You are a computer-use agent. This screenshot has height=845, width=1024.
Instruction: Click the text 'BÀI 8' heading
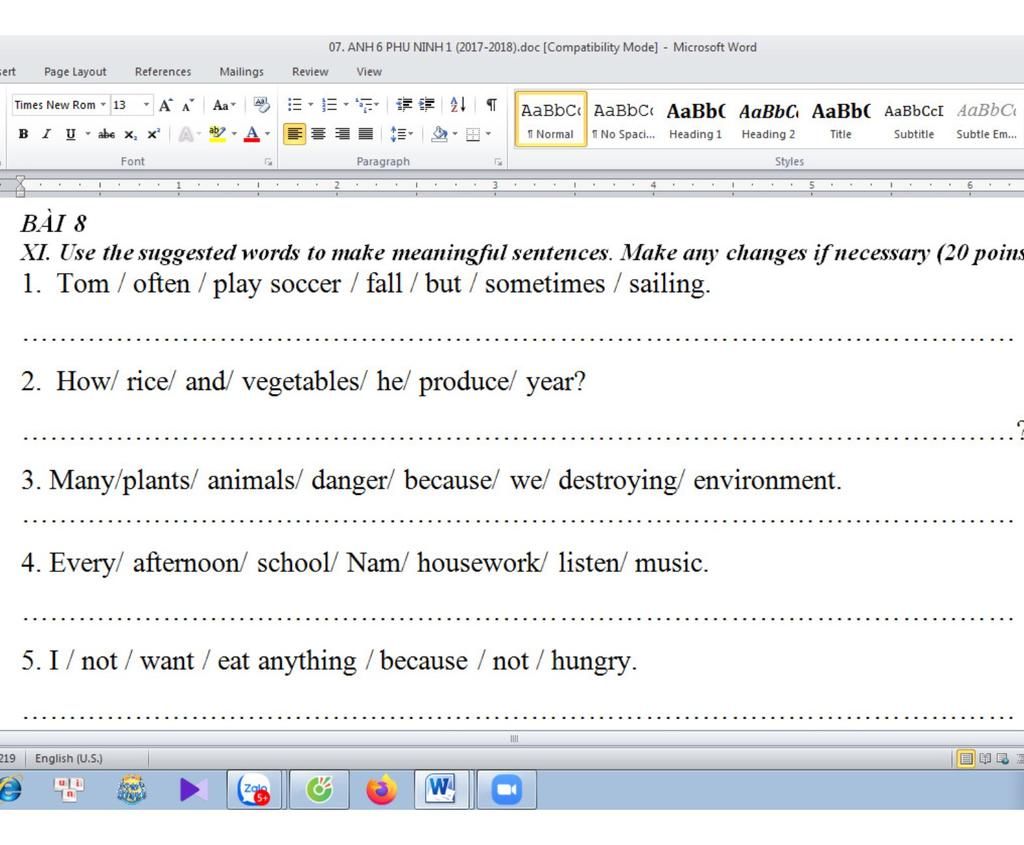(x=54, y=223)
